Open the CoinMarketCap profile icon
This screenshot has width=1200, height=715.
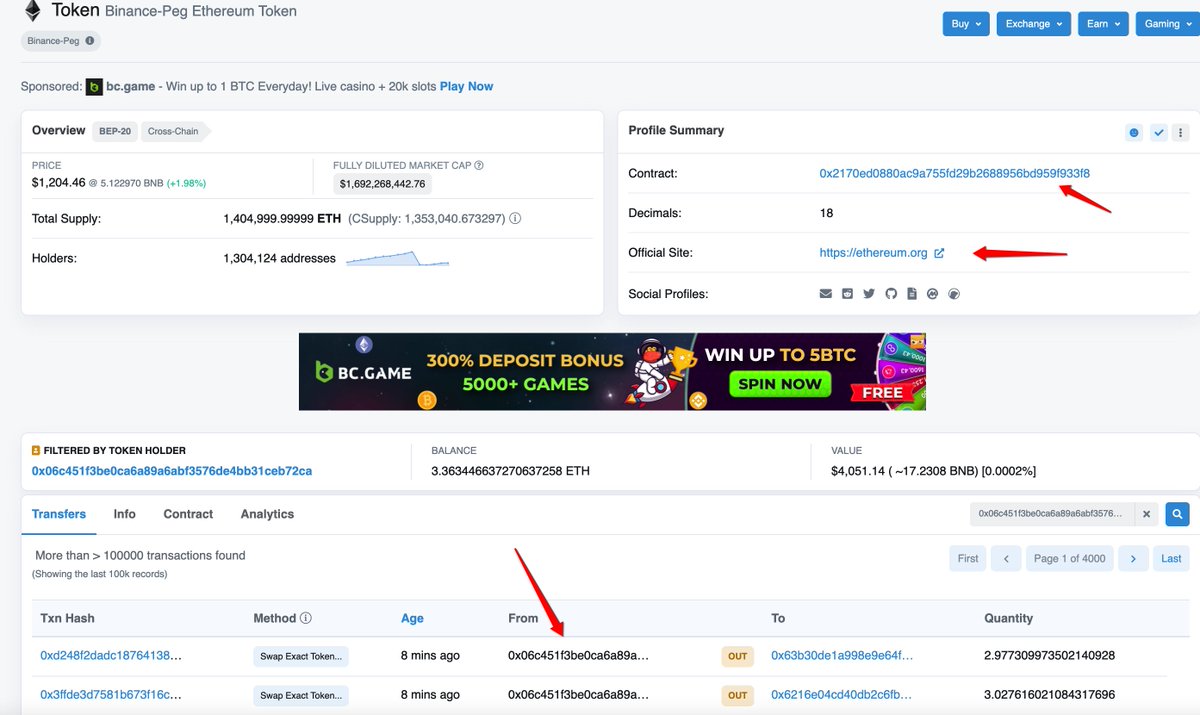pyautogui.click(x=933, y=294)
